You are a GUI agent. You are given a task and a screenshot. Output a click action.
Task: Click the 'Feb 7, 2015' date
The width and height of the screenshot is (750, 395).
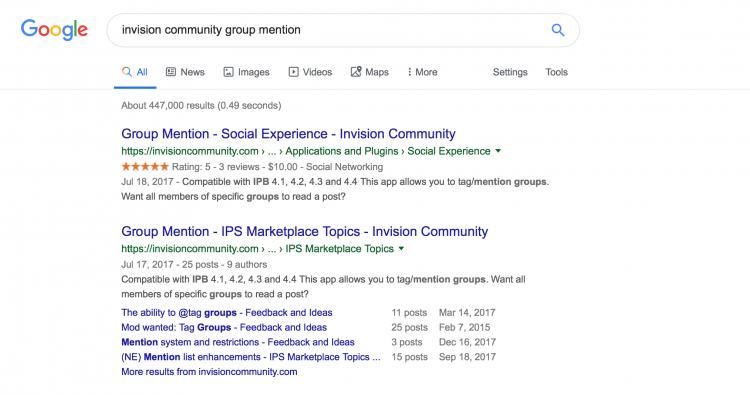tap(464, 328)
